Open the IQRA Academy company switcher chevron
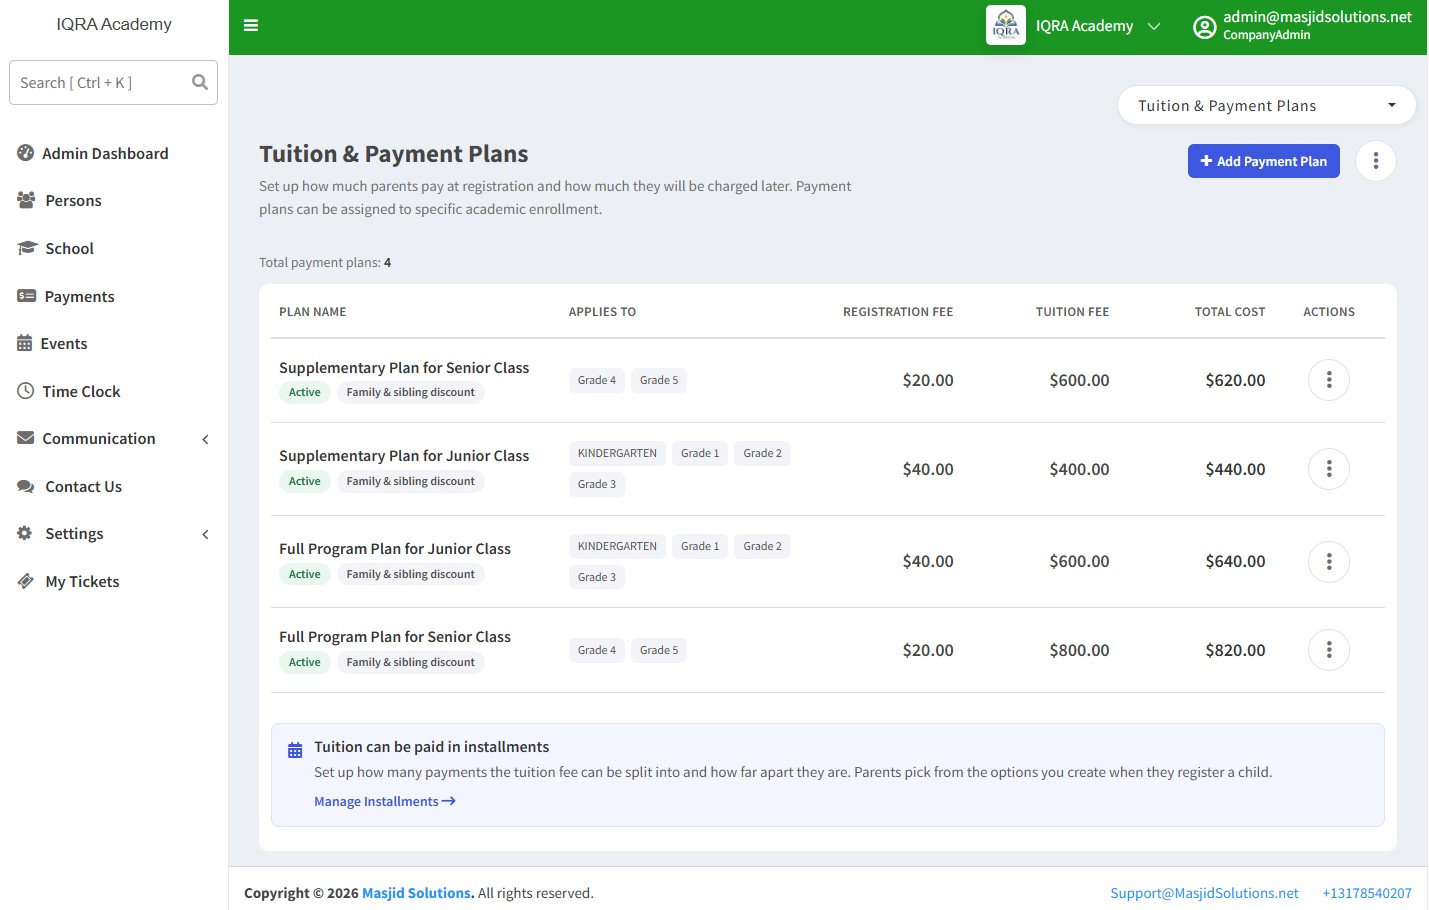 click(x=1154, y=26)
